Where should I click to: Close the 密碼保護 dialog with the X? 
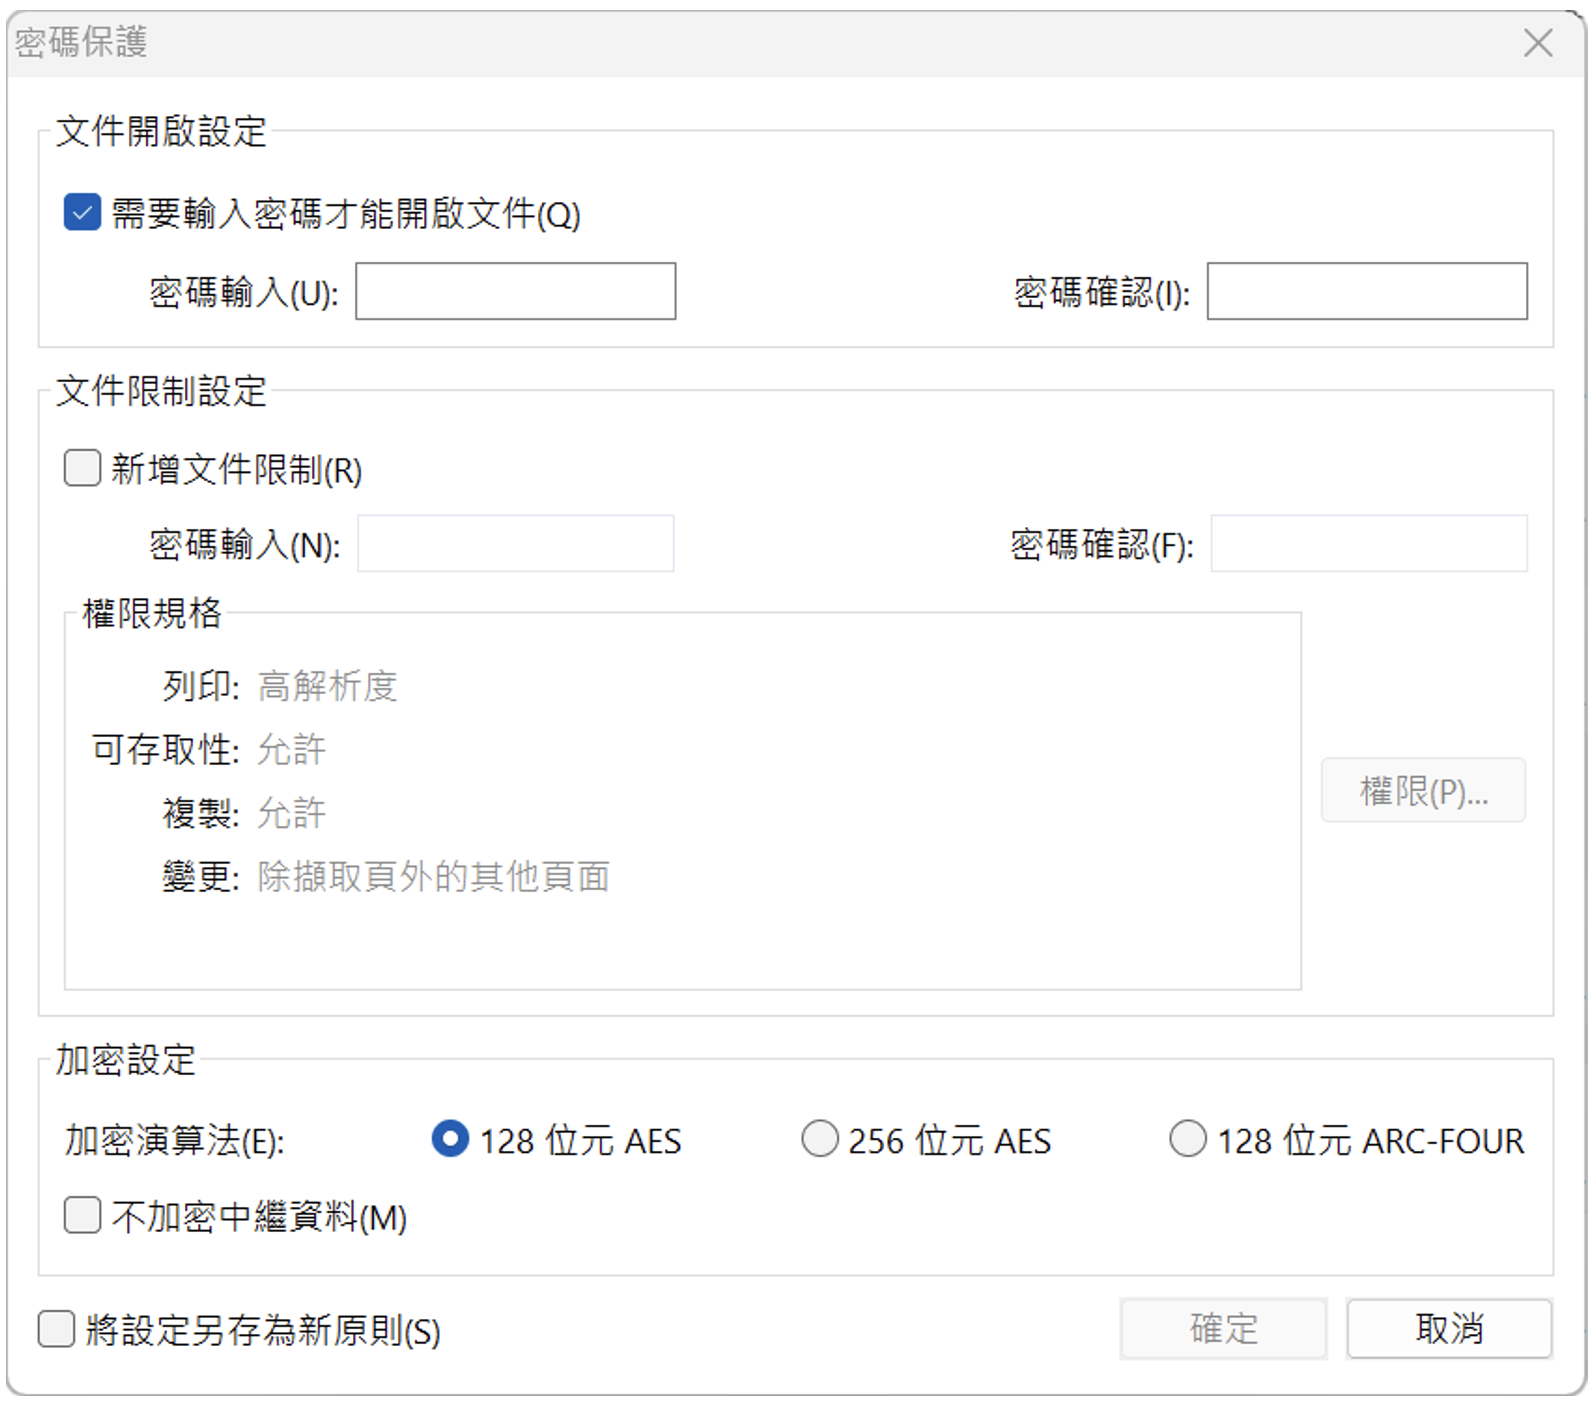[1537, 43]
